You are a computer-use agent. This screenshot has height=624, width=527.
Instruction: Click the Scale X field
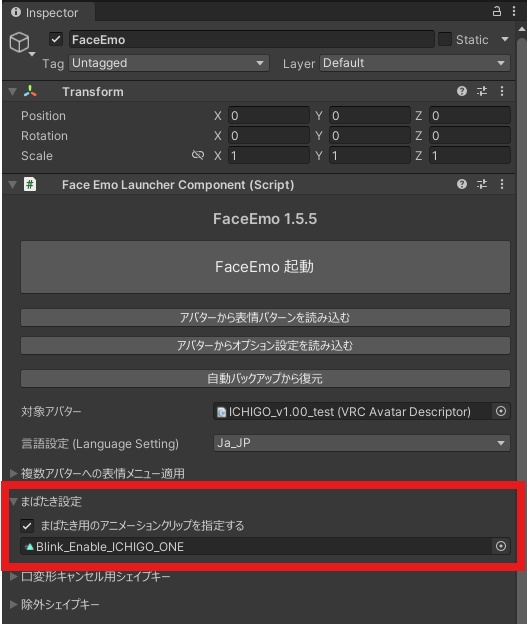269,155
